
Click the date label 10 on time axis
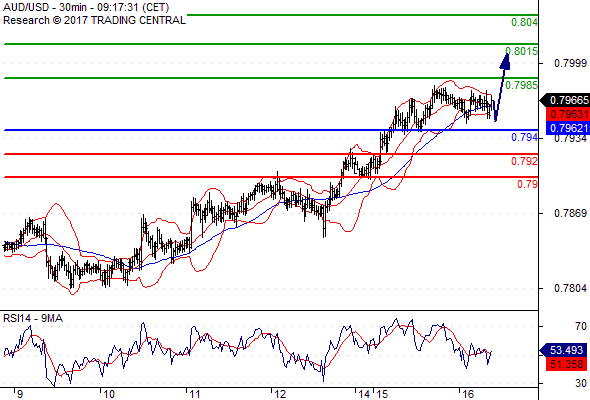click(109, 394)
